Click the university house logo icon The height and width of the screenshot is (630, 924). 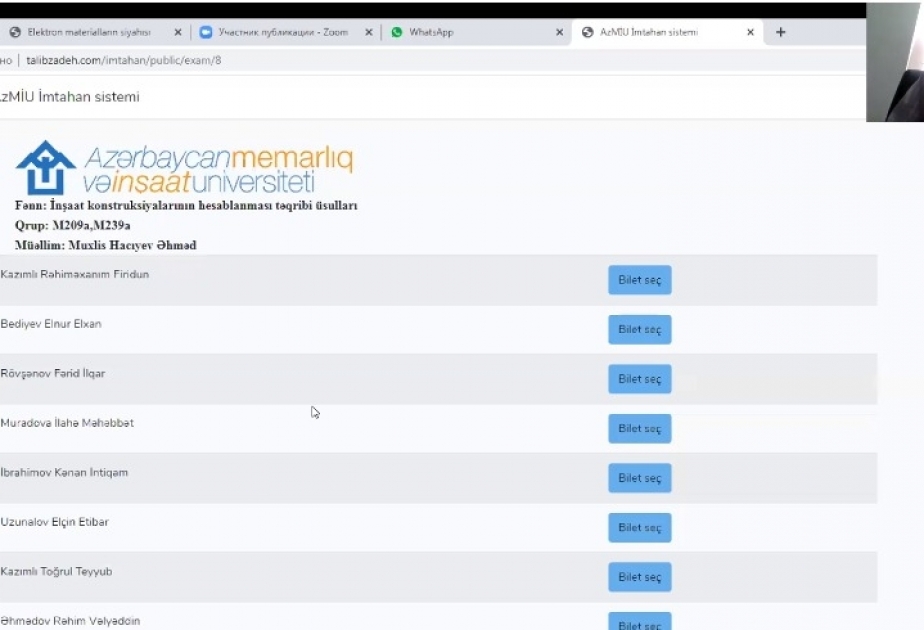tap(45, 167)
